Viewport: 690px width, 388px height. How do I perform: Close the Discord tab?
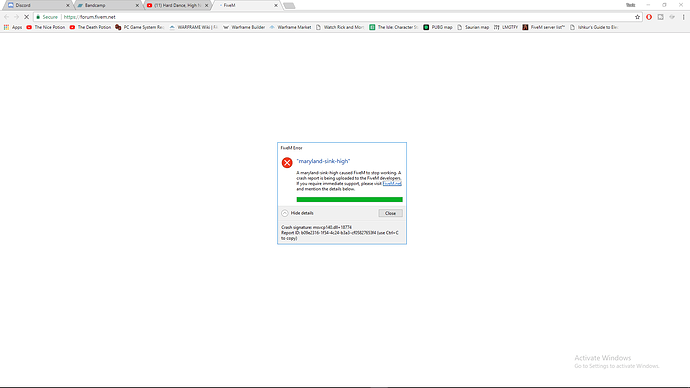coord(68,5)
